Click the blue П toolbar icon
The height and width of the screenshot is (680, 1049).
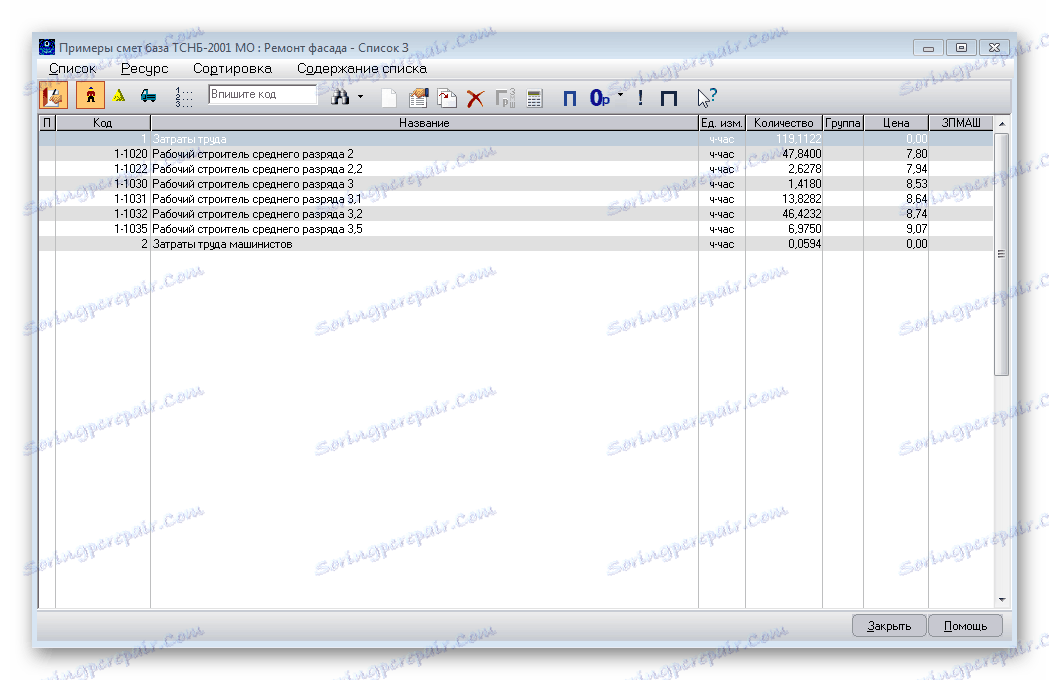(569, 98)
